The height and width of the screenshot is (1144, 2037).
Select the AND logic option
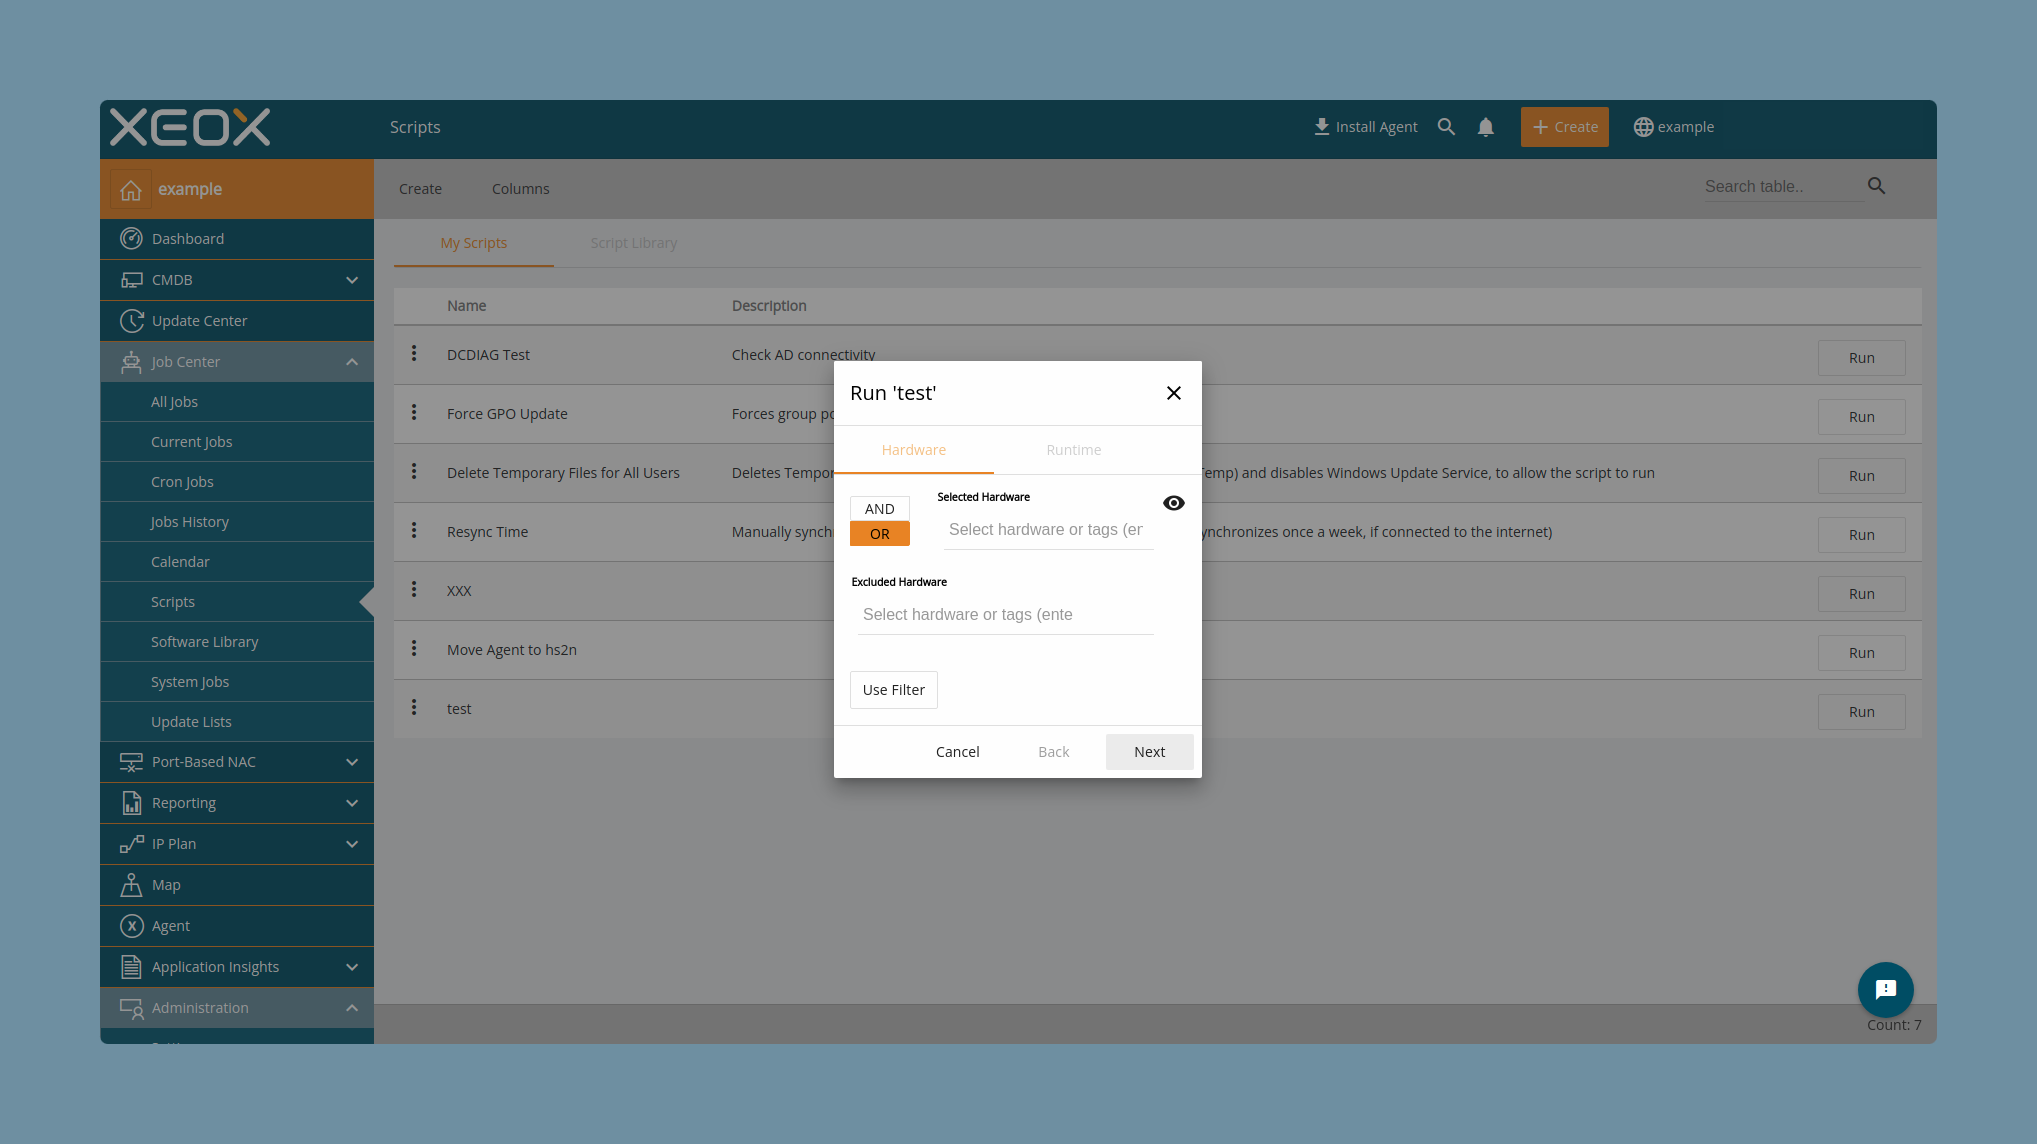(x=880, y=509)
